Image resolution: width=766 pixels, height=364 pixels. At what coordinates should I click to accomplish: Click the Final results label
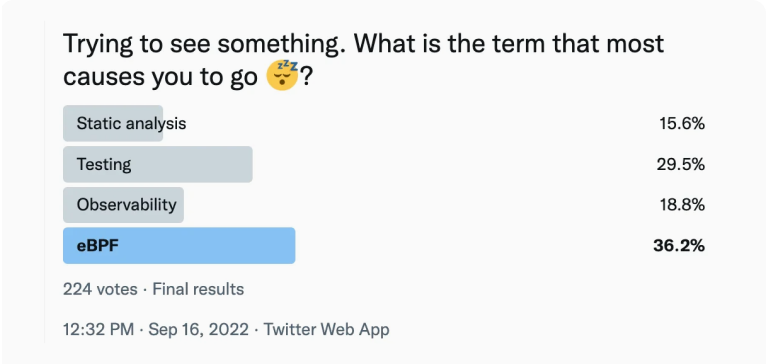pos(198,289)
